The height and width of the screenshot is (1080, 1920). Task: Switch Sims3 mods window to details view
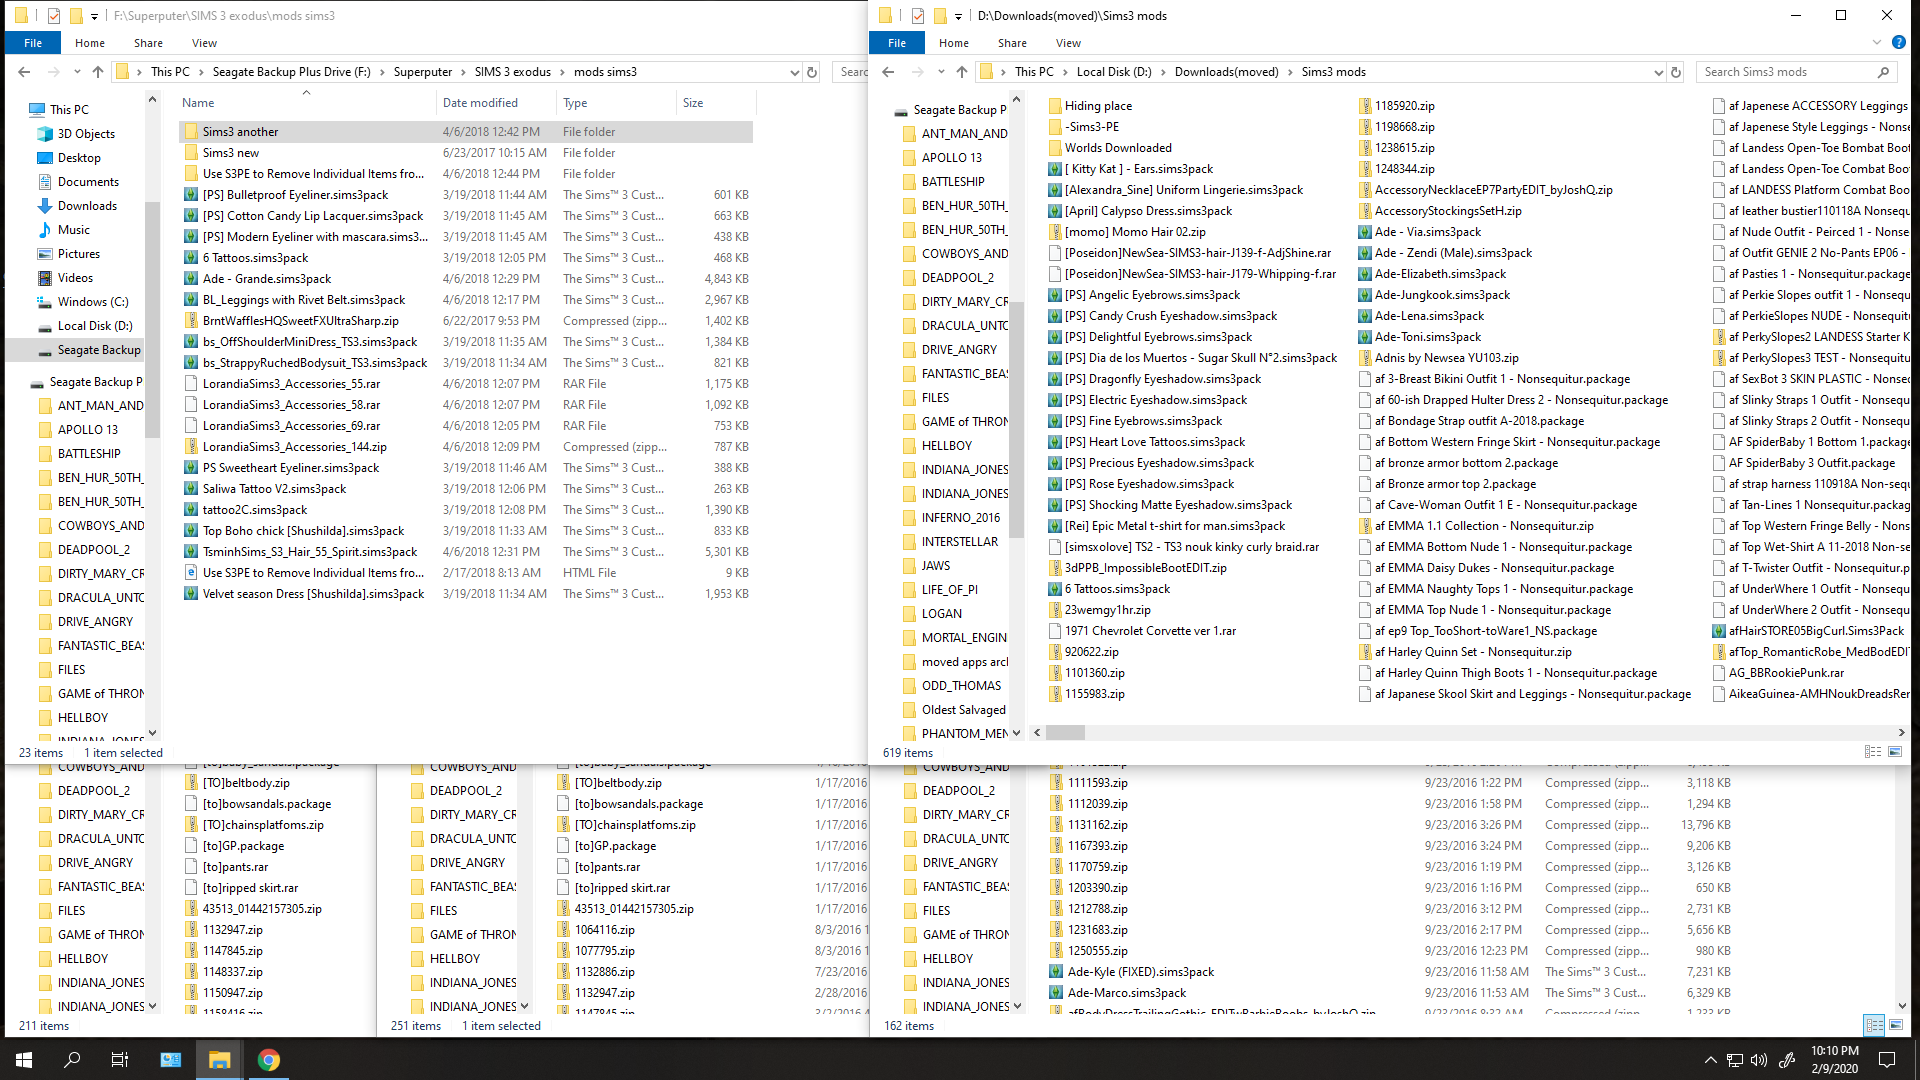click(x=1873, y=753)
